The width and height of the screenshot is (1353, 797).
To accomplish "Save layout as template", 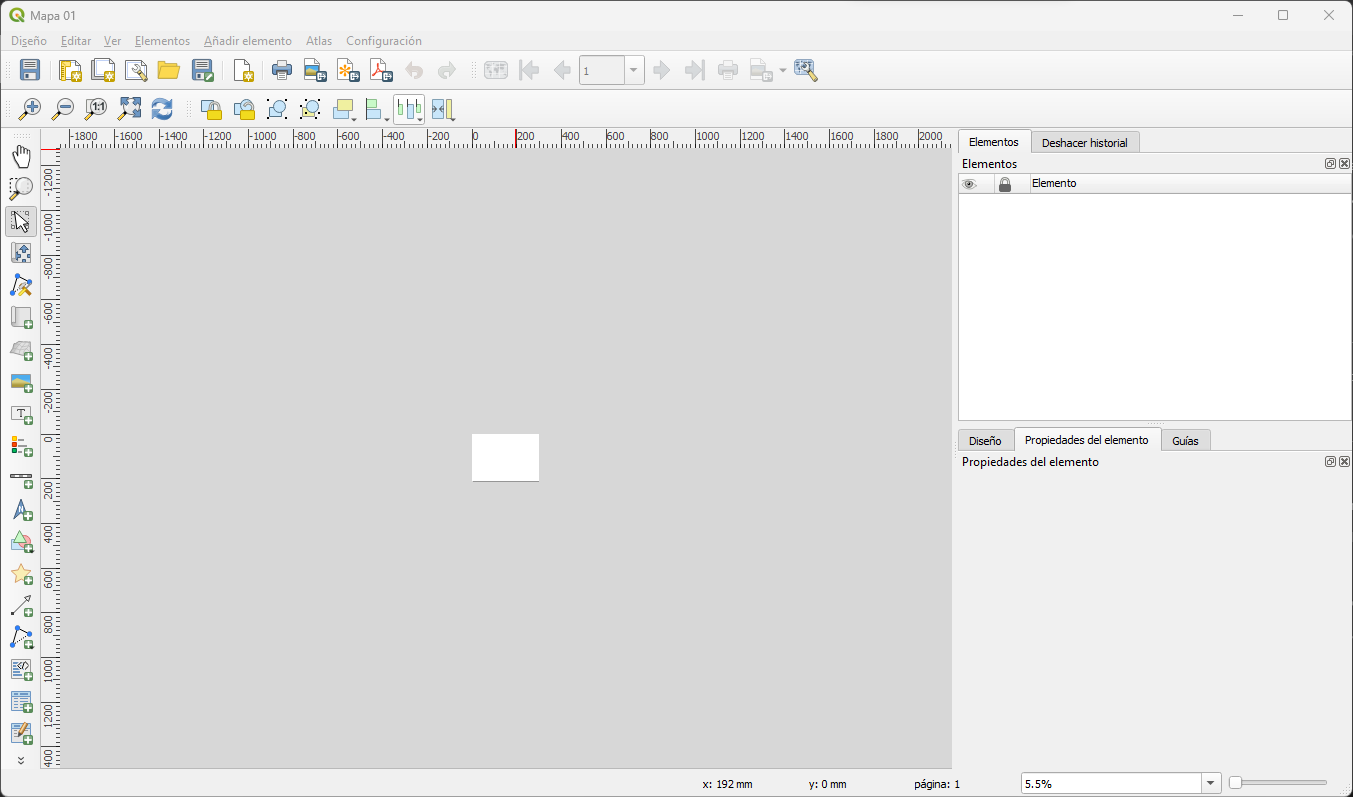I will coord(203,70).
